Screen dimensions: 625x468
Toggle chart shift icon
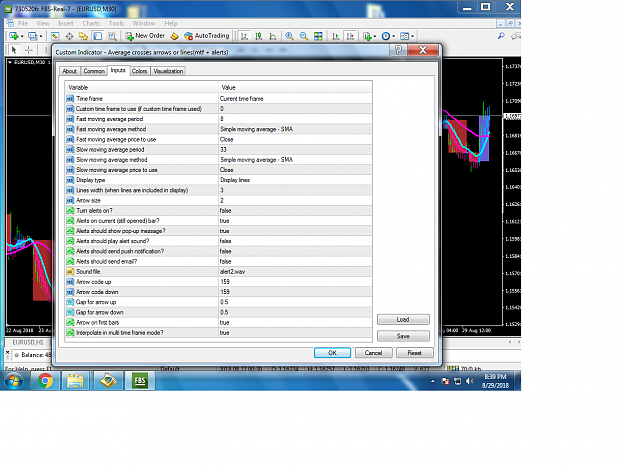pos(350,36)
